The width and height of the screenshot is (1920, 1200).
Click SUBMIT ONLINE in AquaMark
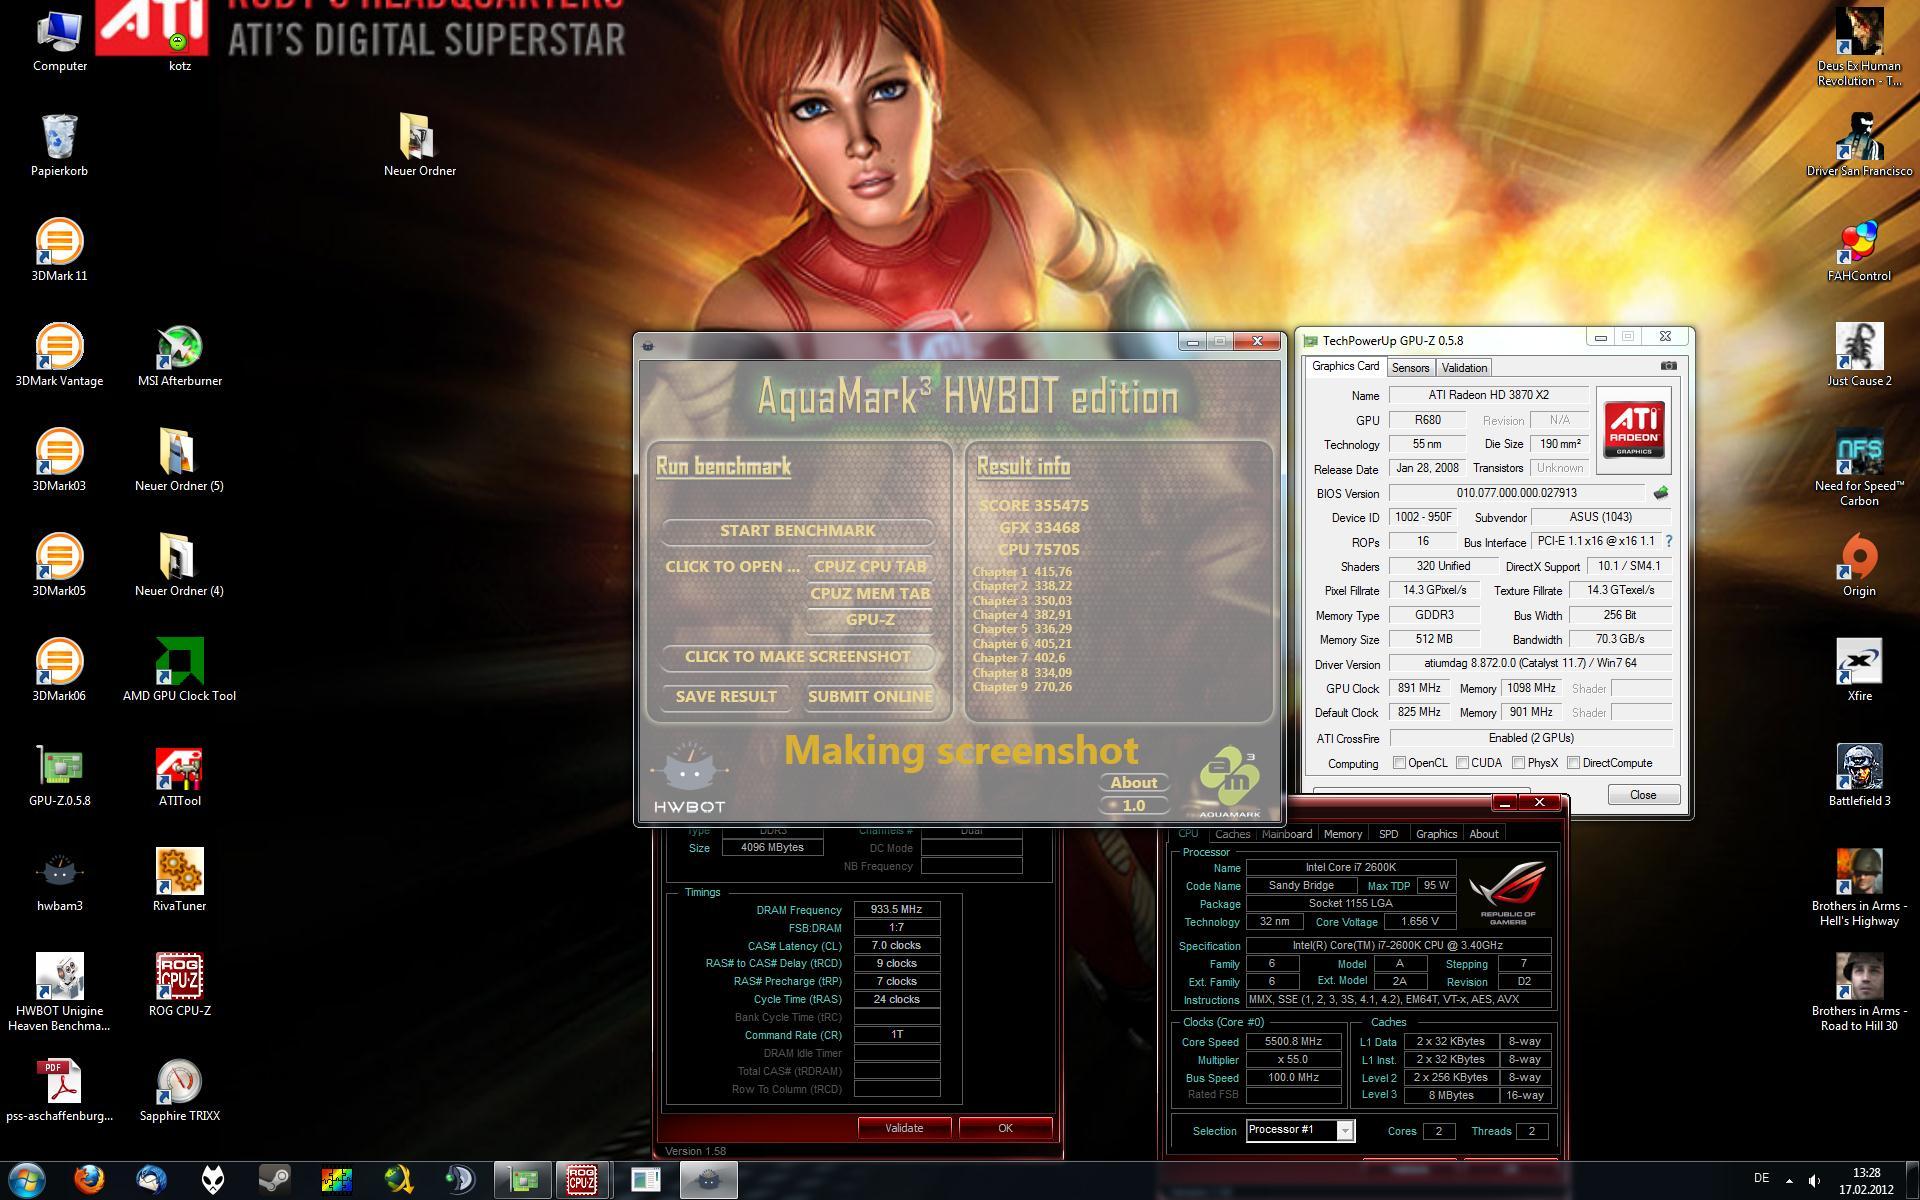pyautogui.click(x=870, y=697)
